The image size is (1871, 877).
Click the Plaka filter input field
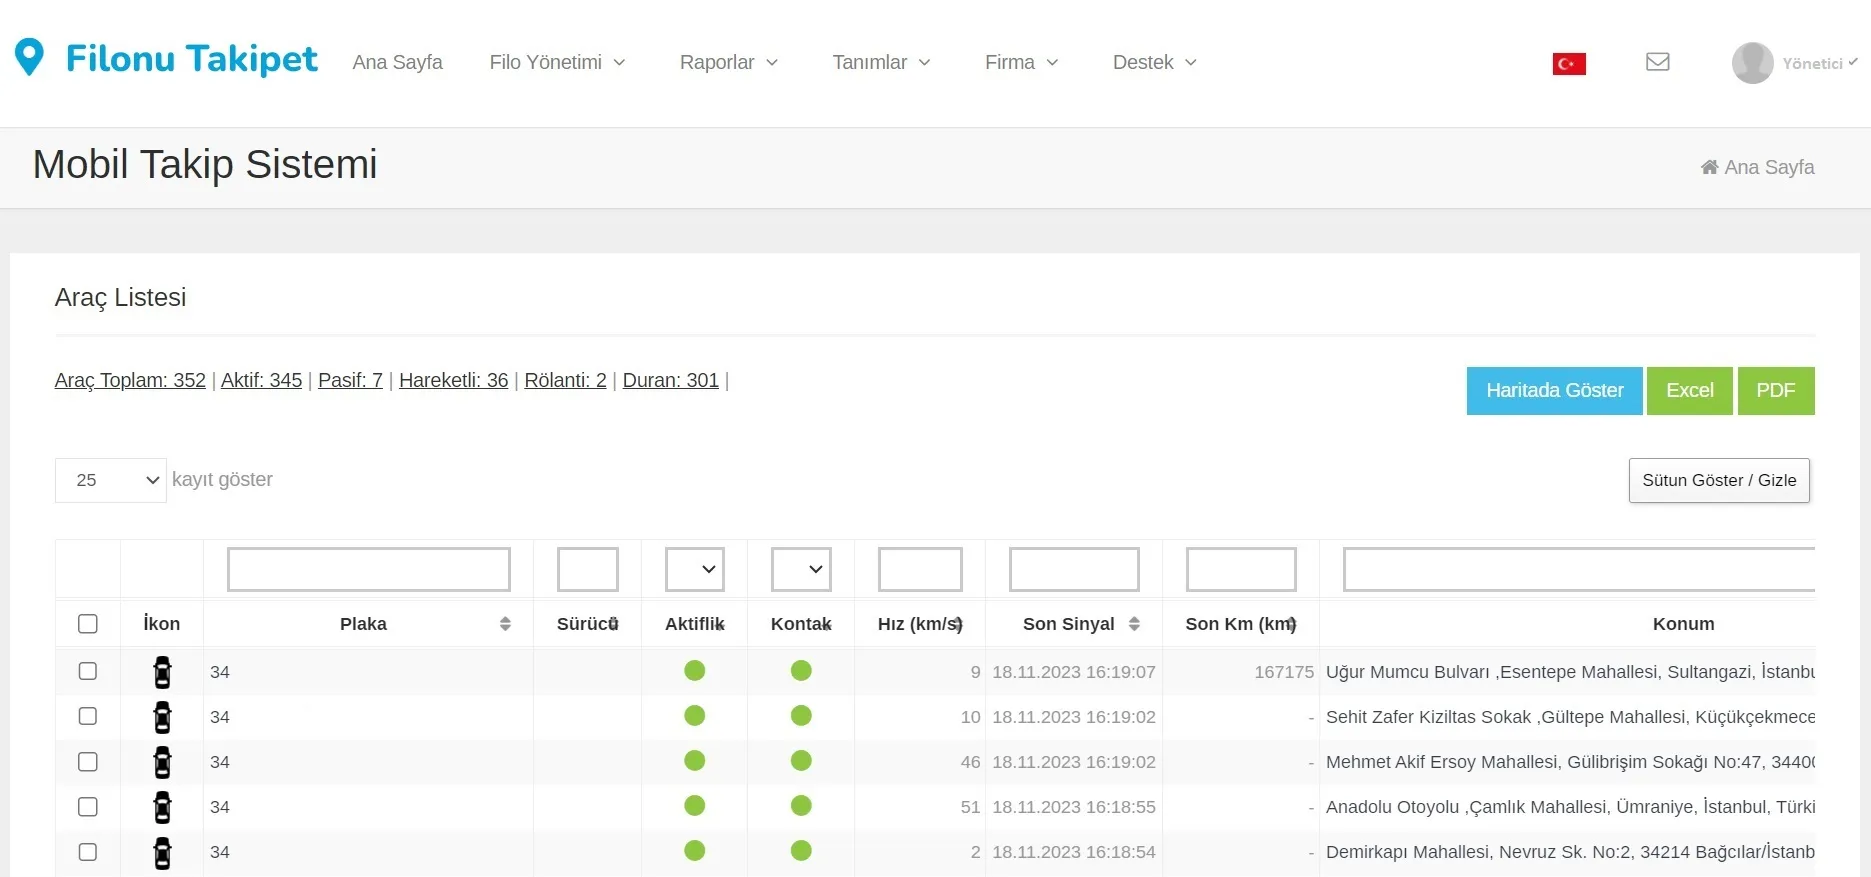point(369,569)
